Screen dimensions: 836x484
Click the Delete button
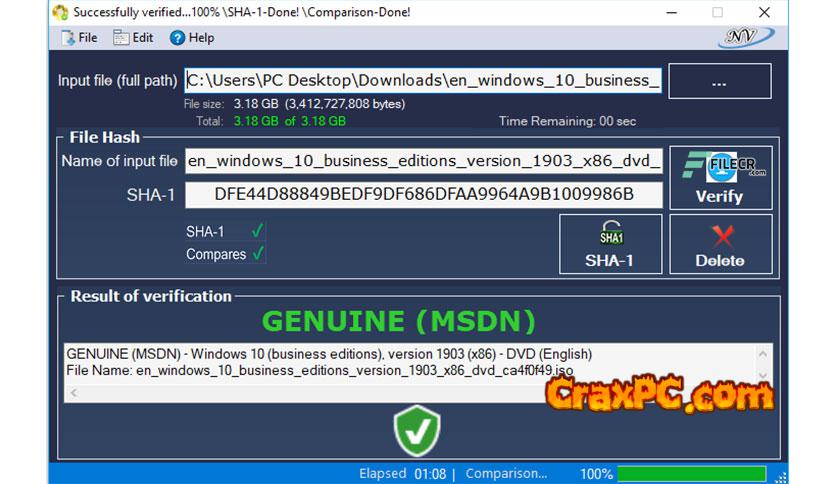pos(720,244)
